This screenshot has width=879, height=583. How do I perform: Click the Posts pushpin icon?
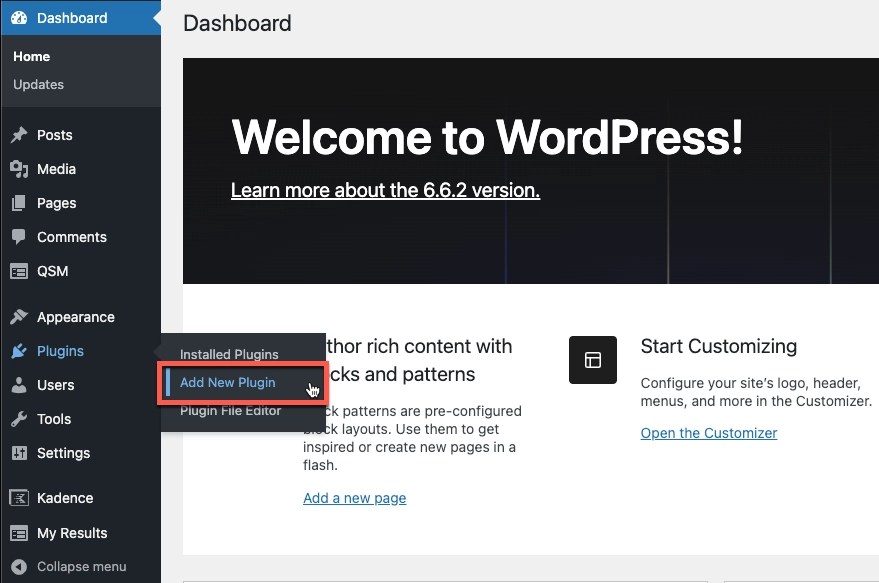click(19, 135)
